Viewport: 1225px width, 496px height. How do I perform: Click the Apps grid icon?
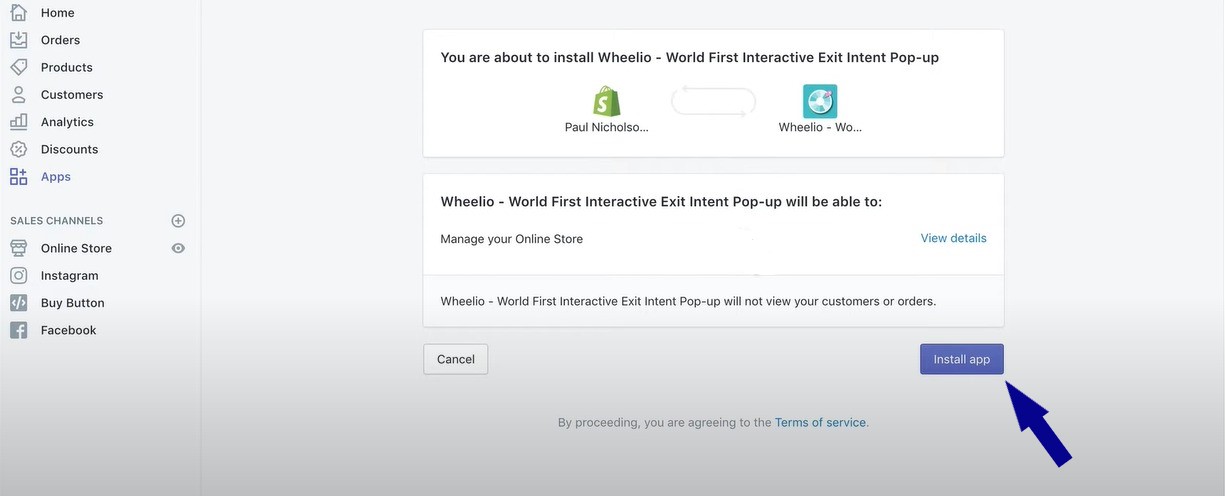tap(18, 176)
